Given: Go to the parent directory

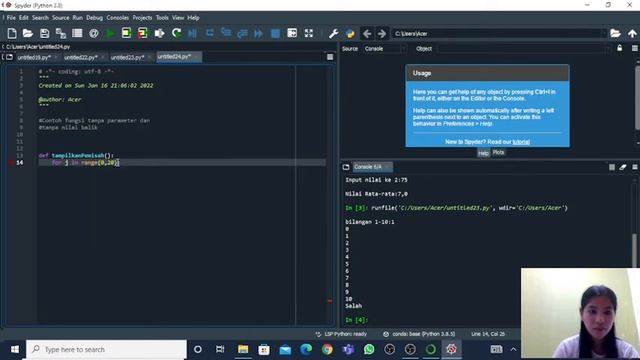Looking at the screenshot, I should [x=632, y=33].
